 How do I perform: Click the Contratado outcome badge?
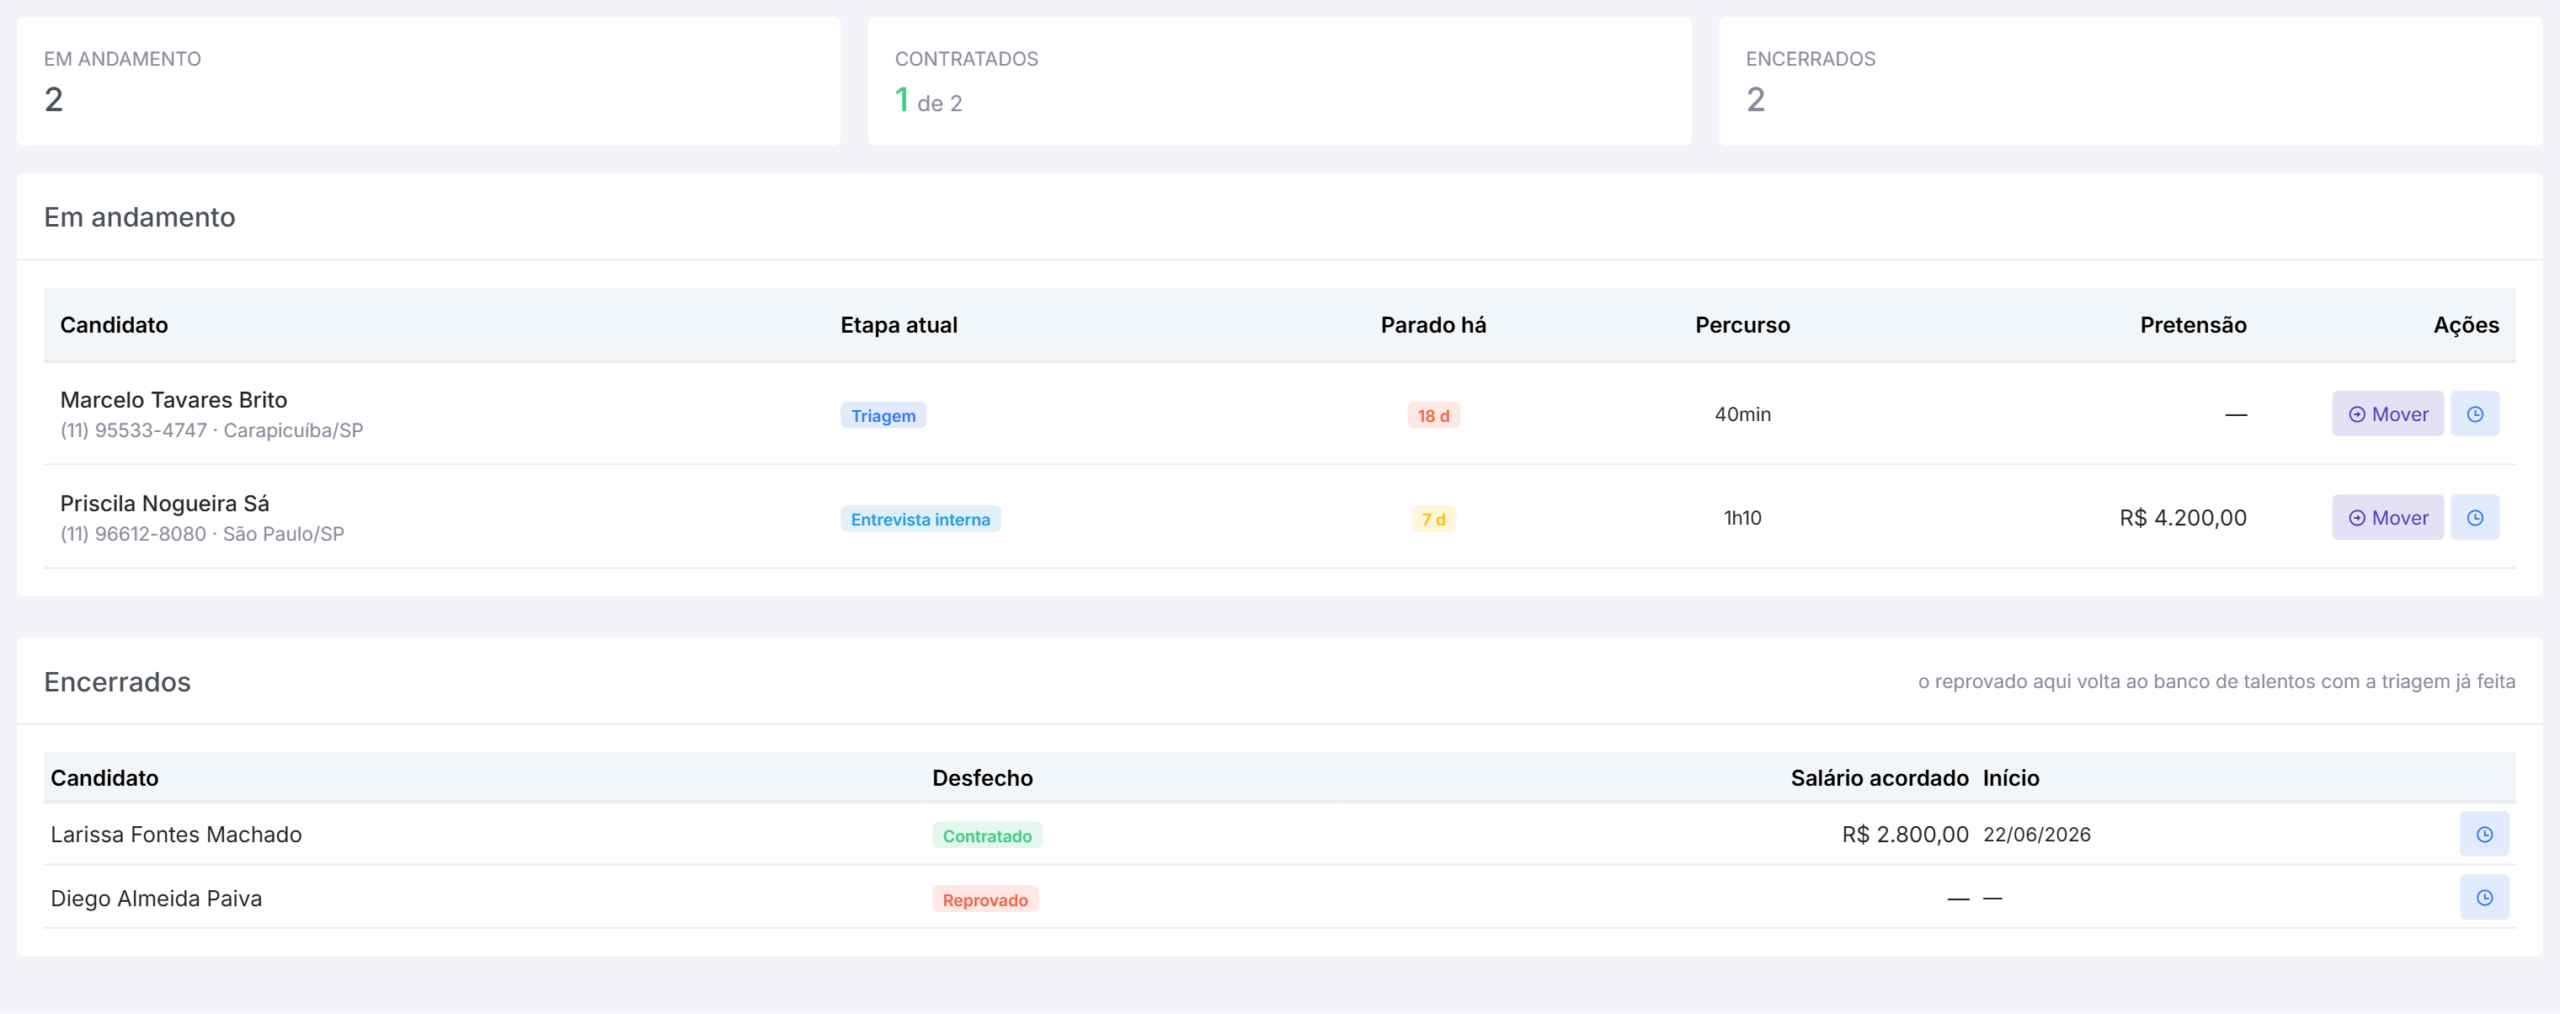(x=987, y=836)
